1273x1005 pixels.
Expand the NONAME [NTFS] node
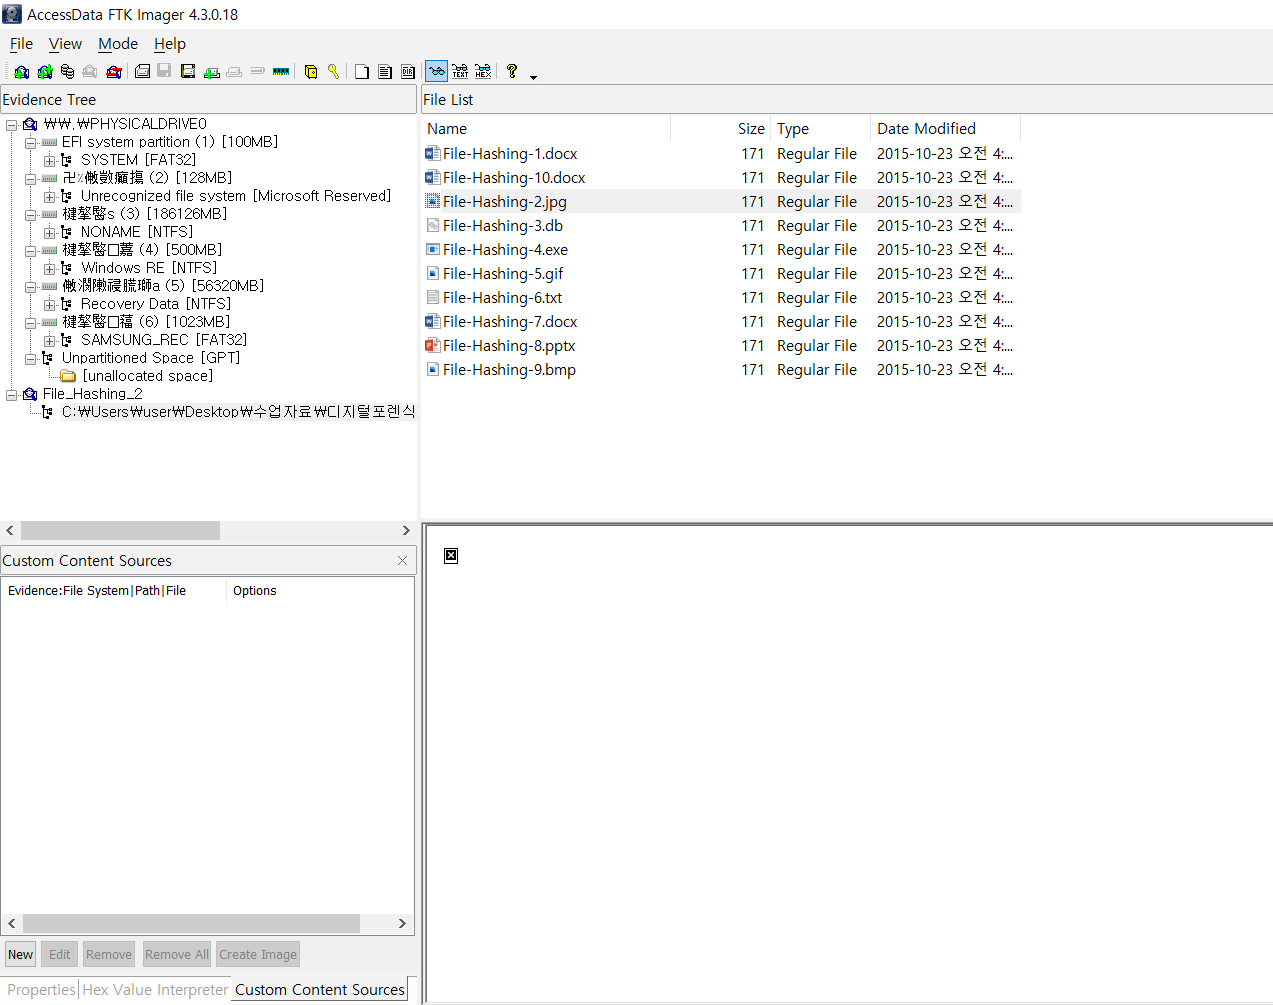[49, 233]
